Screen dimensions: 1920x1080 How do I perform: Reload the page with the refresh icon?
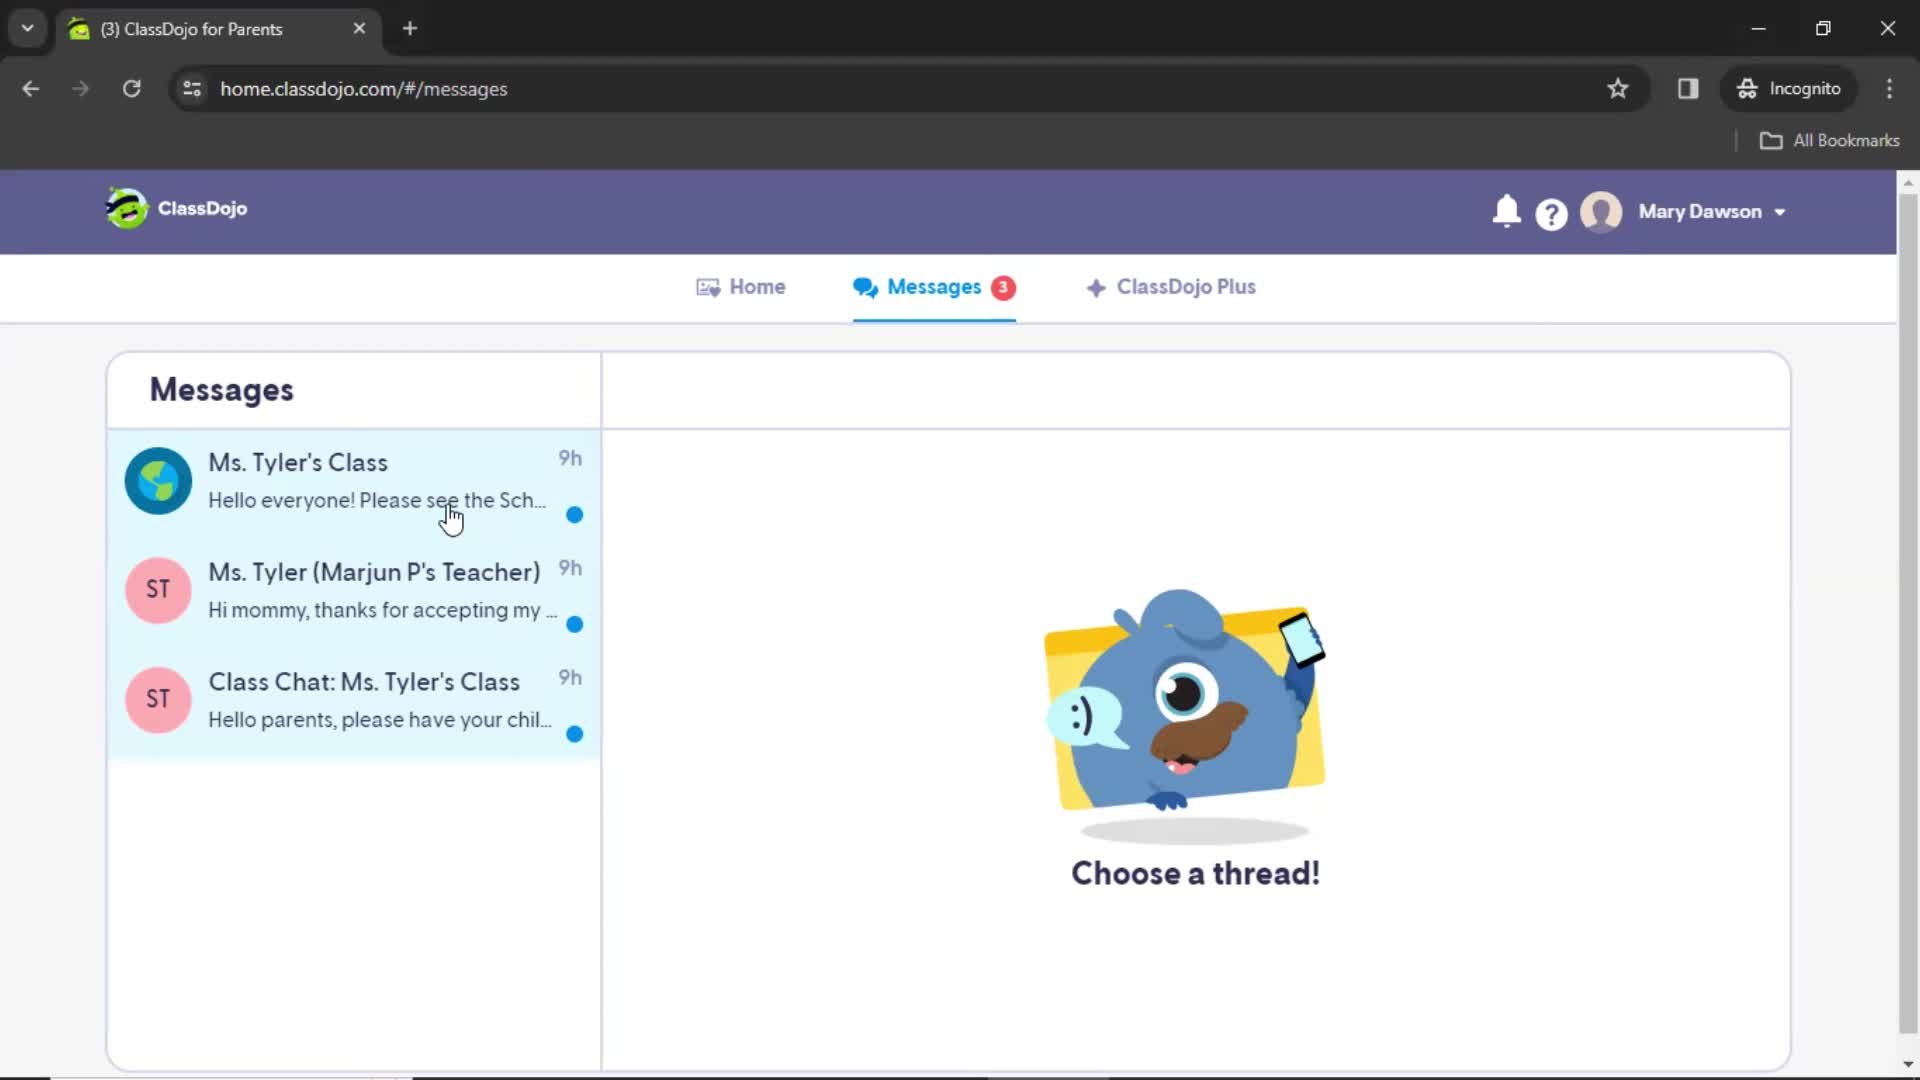[131, 89]
